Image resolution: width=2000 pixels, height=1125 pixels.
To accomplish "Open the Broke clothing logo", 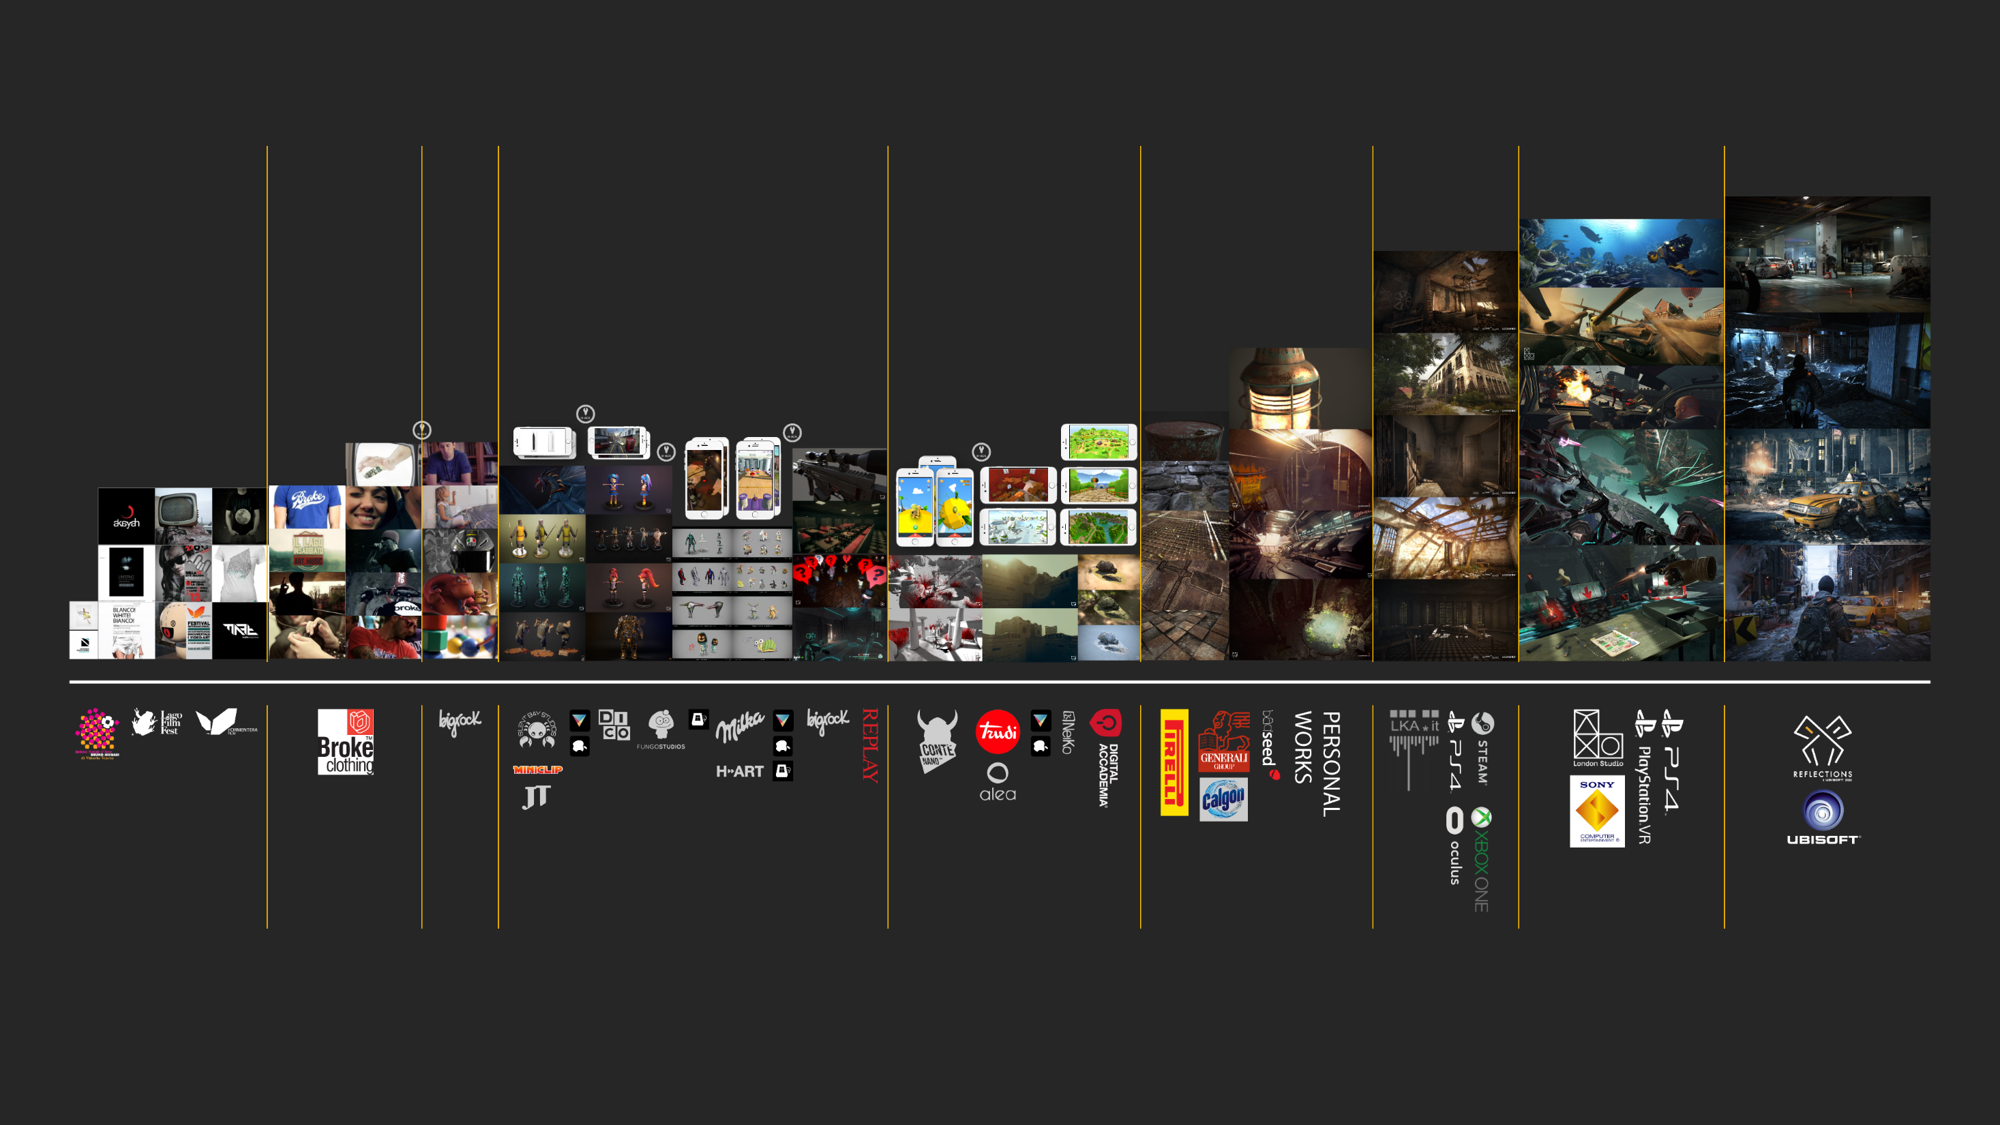I will point(346,742).
